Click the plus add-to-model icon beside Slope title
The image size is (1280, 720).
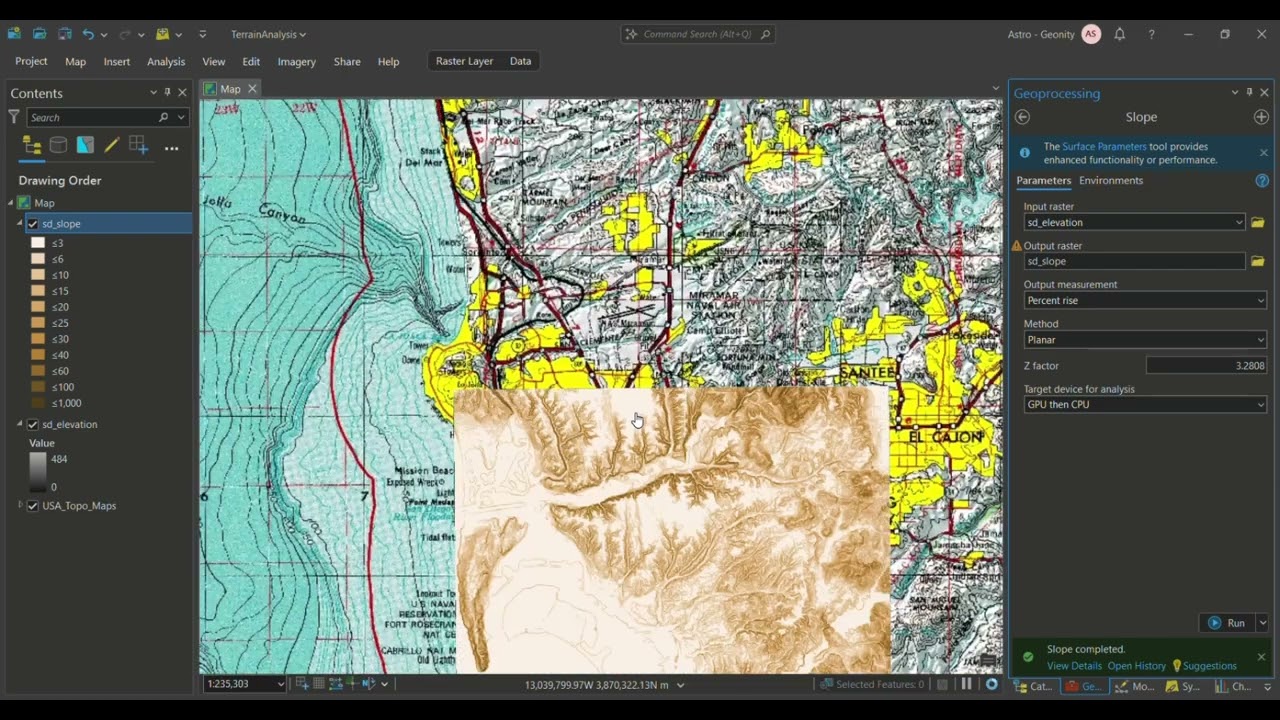click(x=1261, y=117)
